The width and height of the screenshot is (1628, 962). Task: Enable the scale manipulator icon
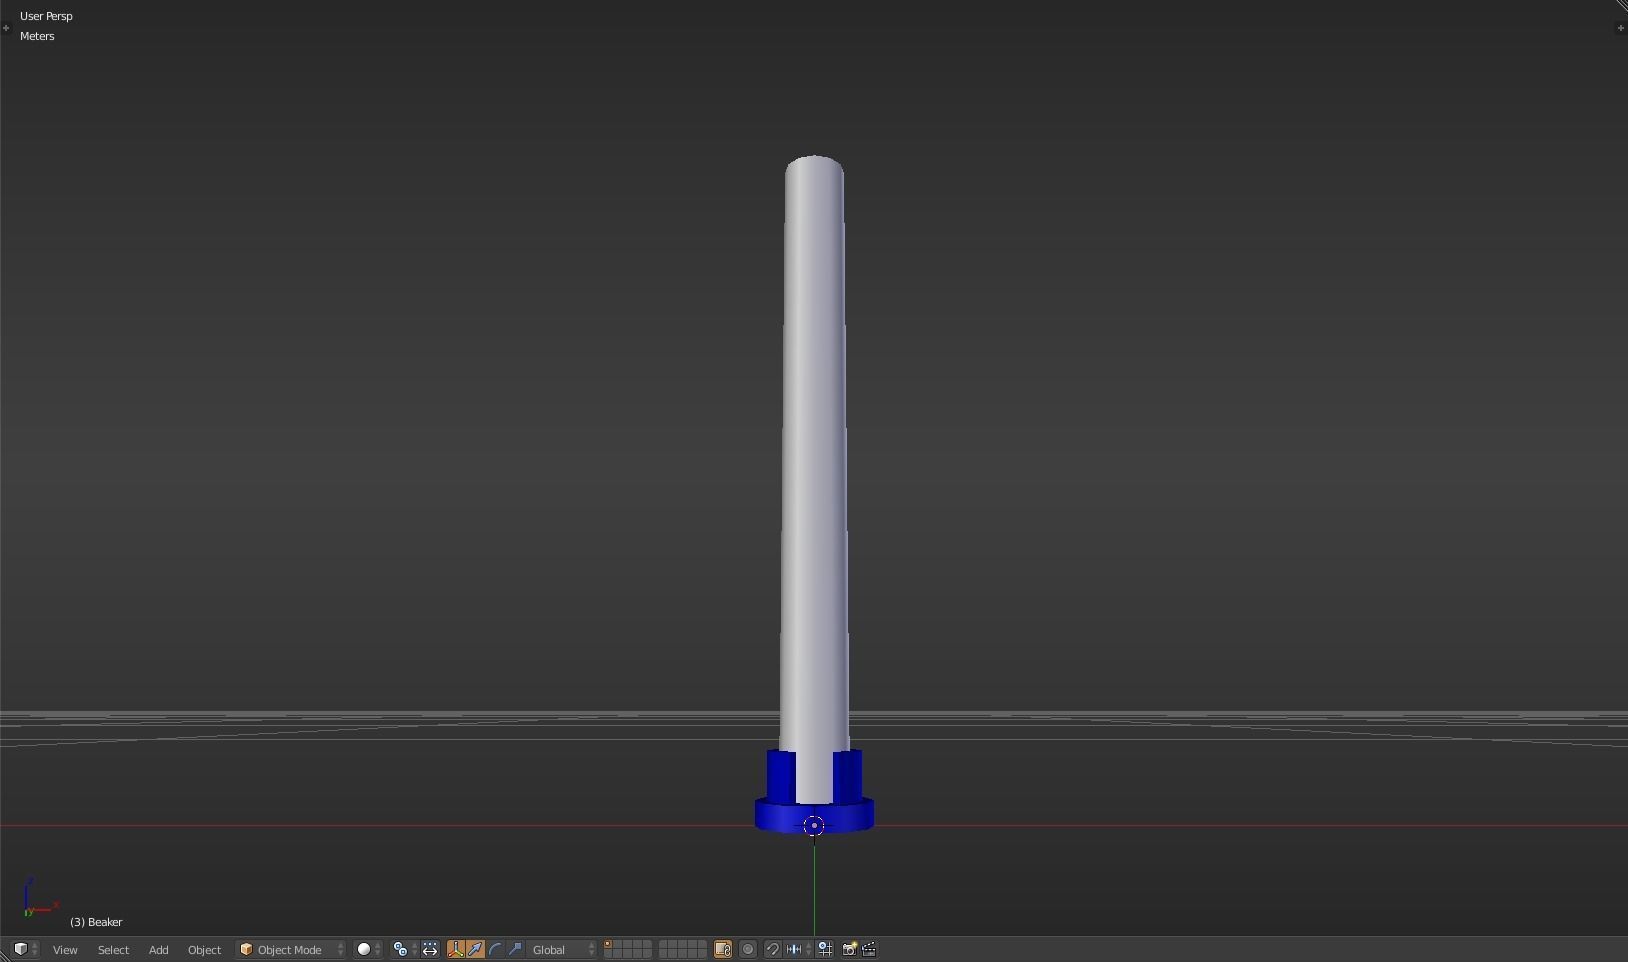[x=516, y=949]
